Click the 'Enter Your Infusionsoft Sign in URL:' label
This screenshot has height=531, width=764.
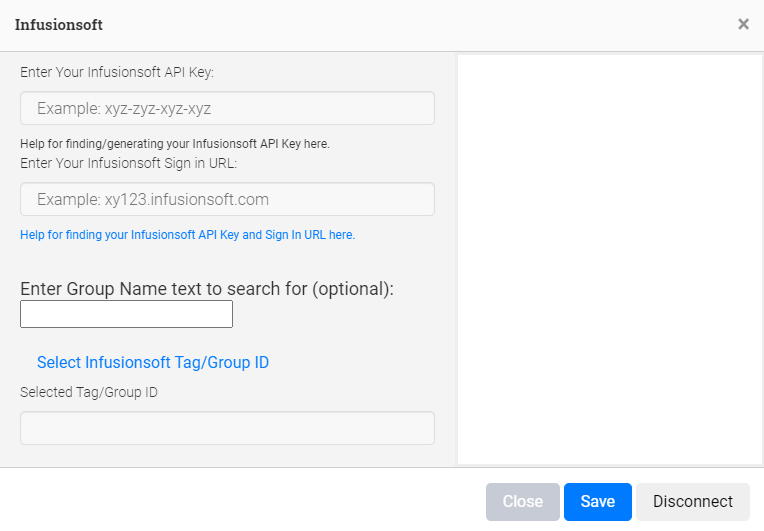[129, 163]
